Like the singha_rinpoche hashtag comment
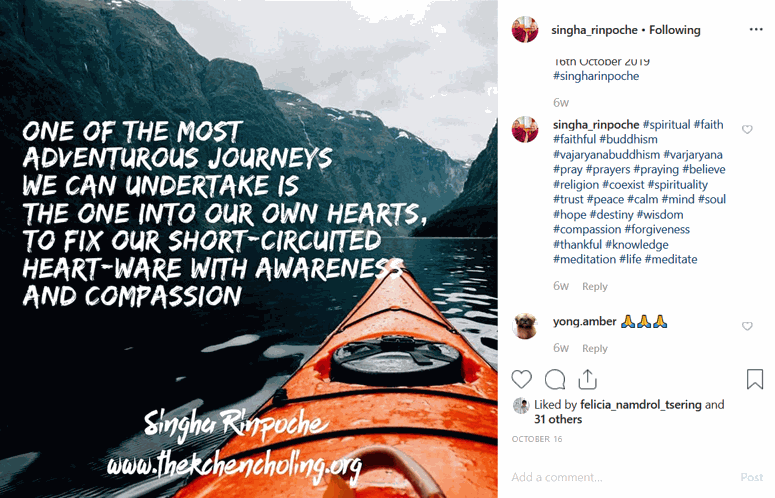The height and width of the screenshot is (498, 775). [747, 129]
